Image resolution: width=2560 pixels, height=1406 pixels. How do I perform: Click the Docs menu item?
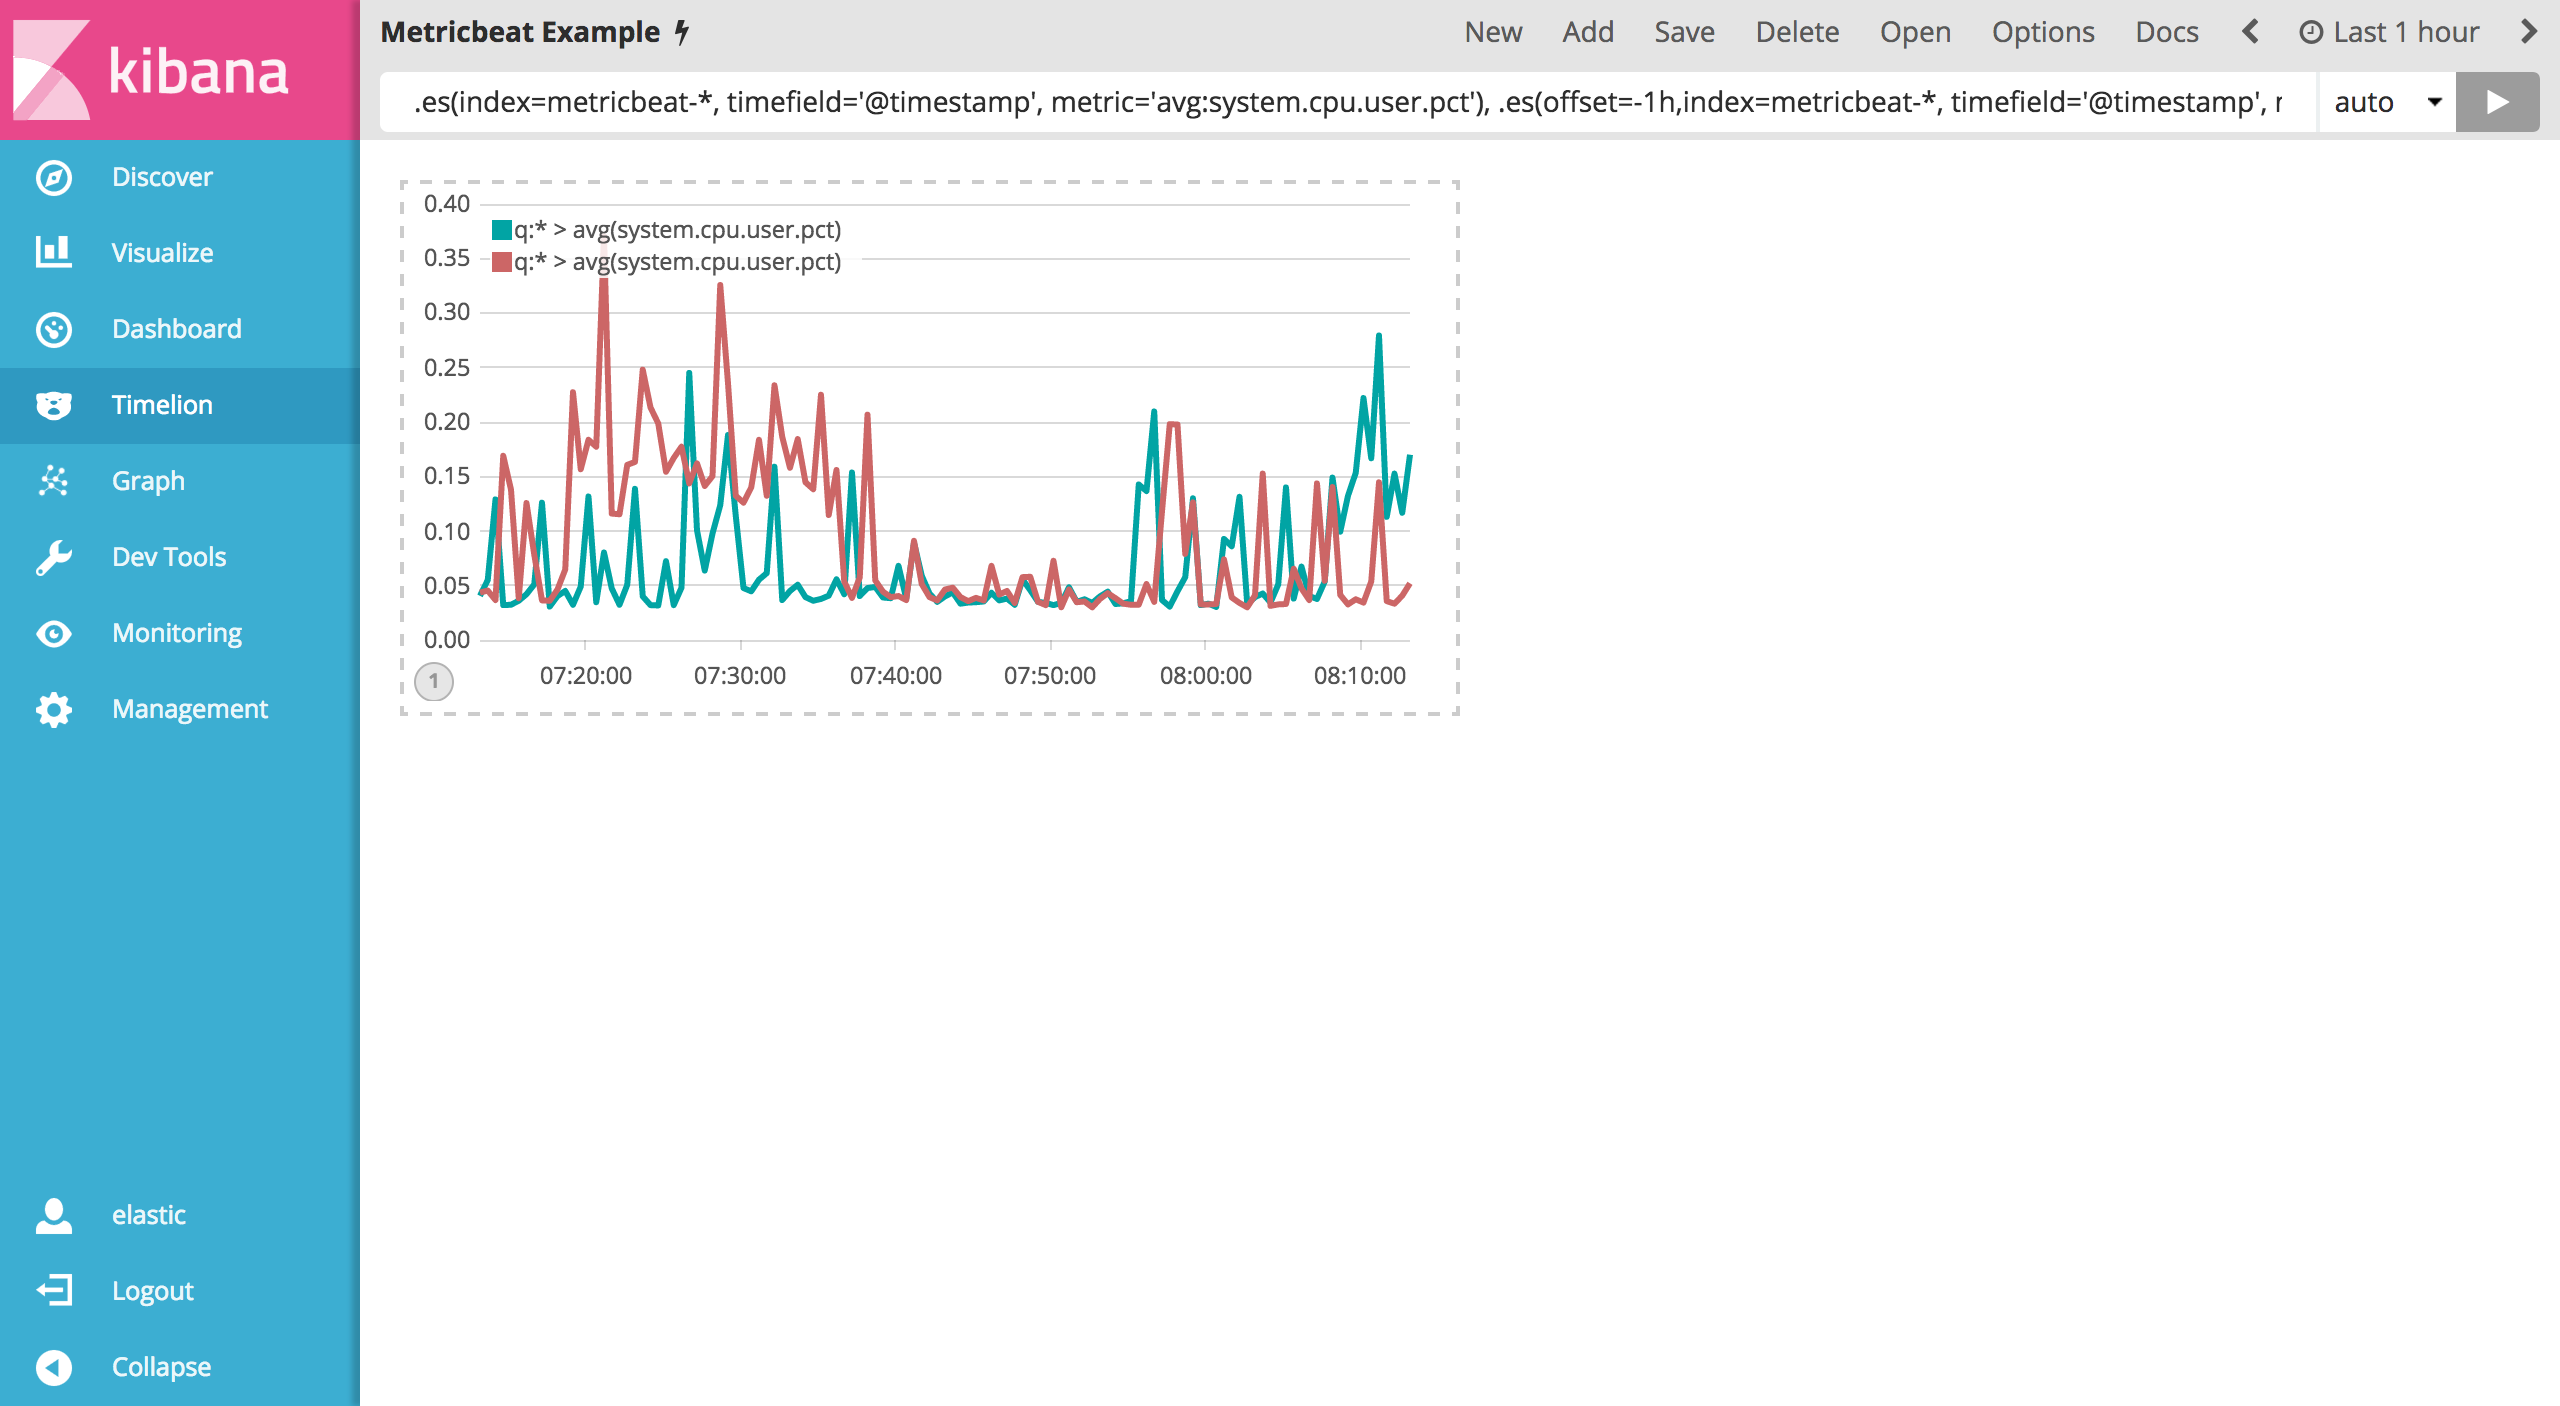pyautogui.click(x=2171, y=33)
